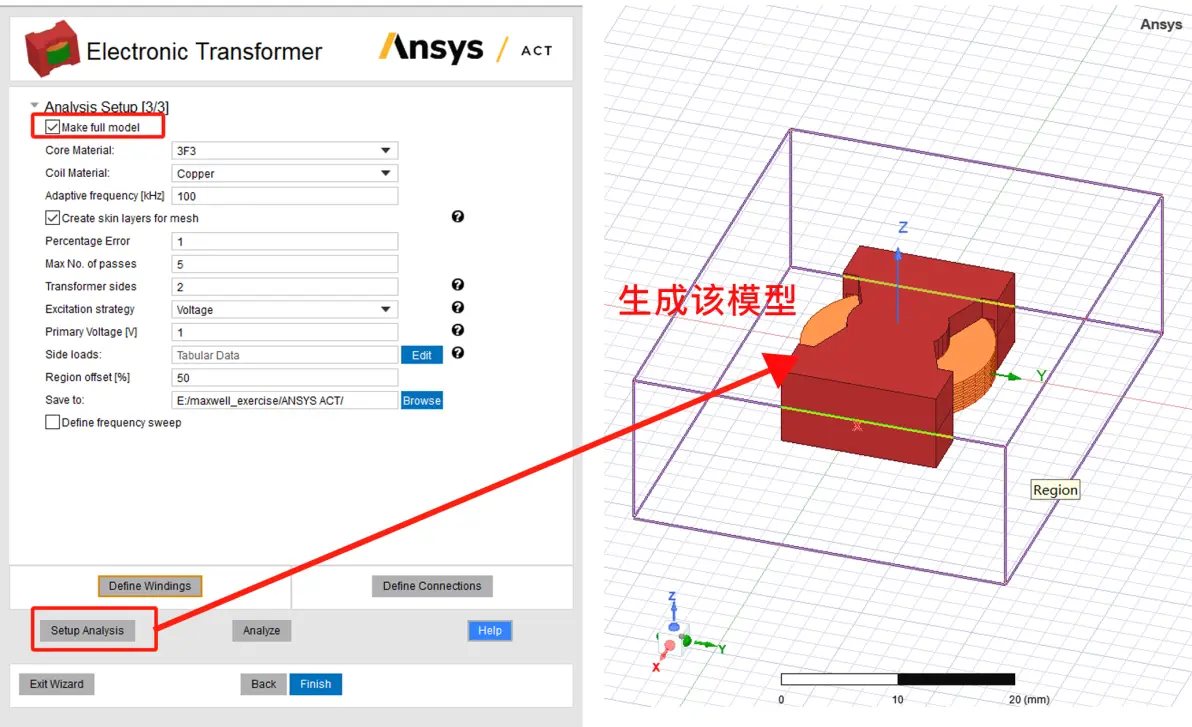Click the Max No. of passes field
The width and height of the screenshot is (1192, 727).
(284, 265)
